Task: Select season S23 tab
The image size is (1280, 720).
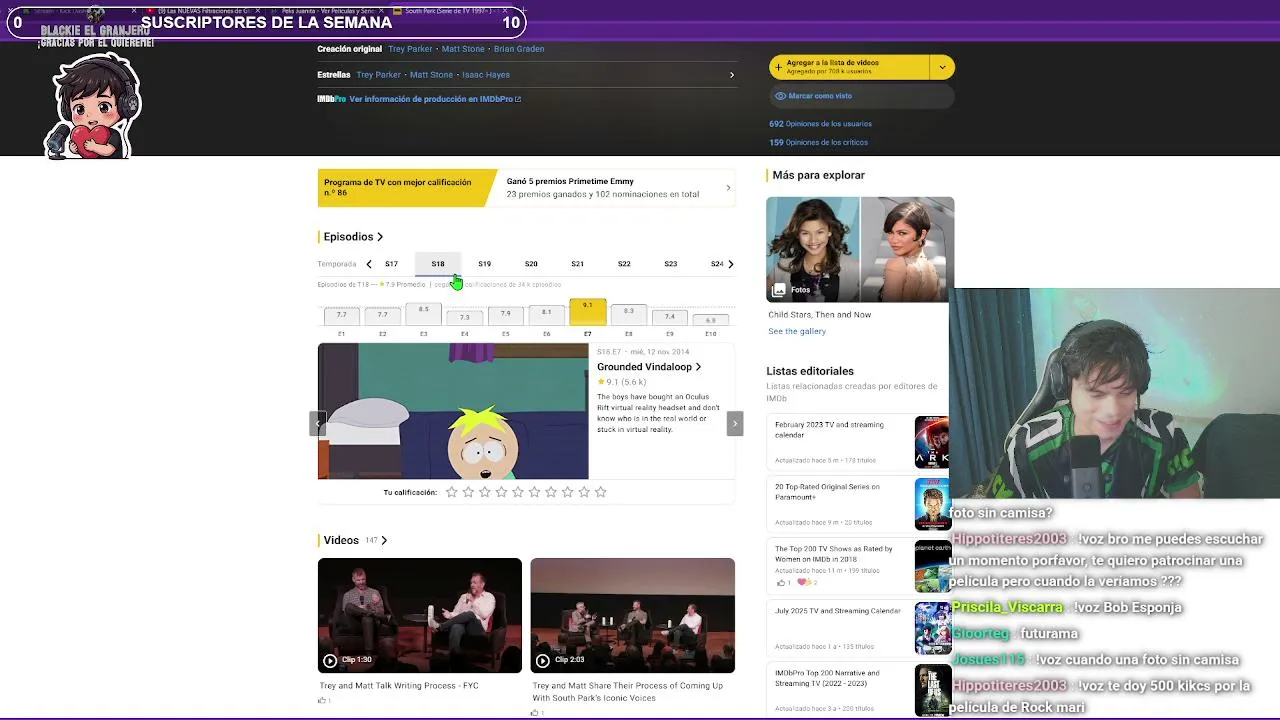Action: tap(670, 264)
